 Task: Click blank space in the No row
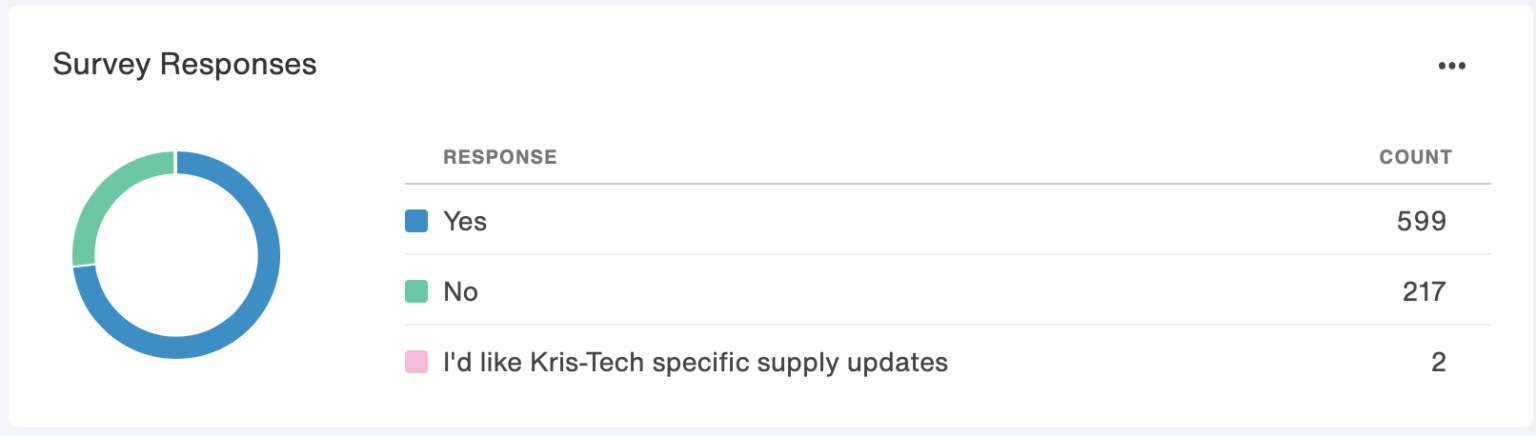(900, 291)
